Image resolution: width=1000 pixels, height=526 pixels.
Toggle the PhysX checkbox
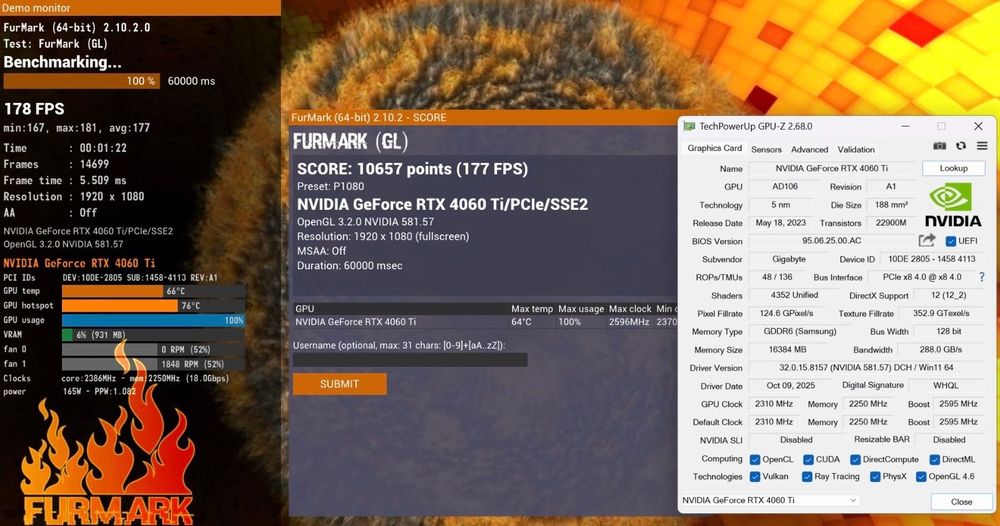click(x=875, y=477)
